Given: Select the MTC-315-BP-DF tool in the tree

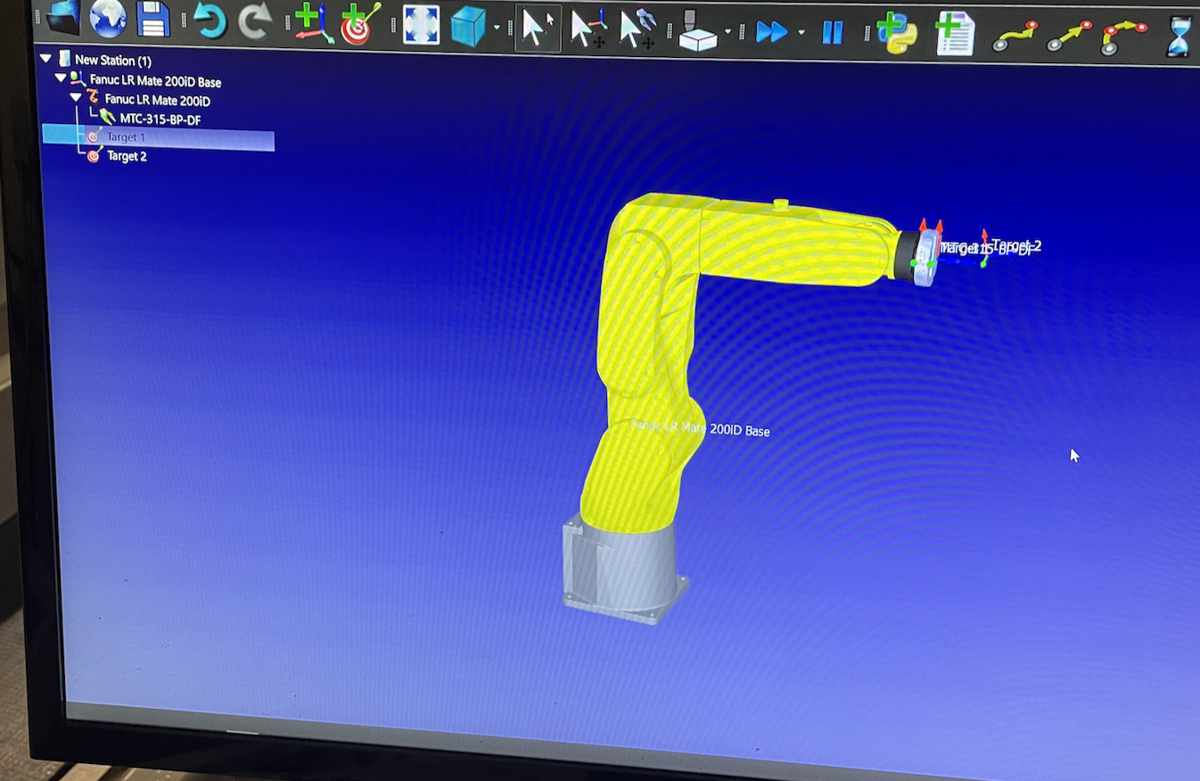Looking at the screenshot, I should tap(159, 119).
